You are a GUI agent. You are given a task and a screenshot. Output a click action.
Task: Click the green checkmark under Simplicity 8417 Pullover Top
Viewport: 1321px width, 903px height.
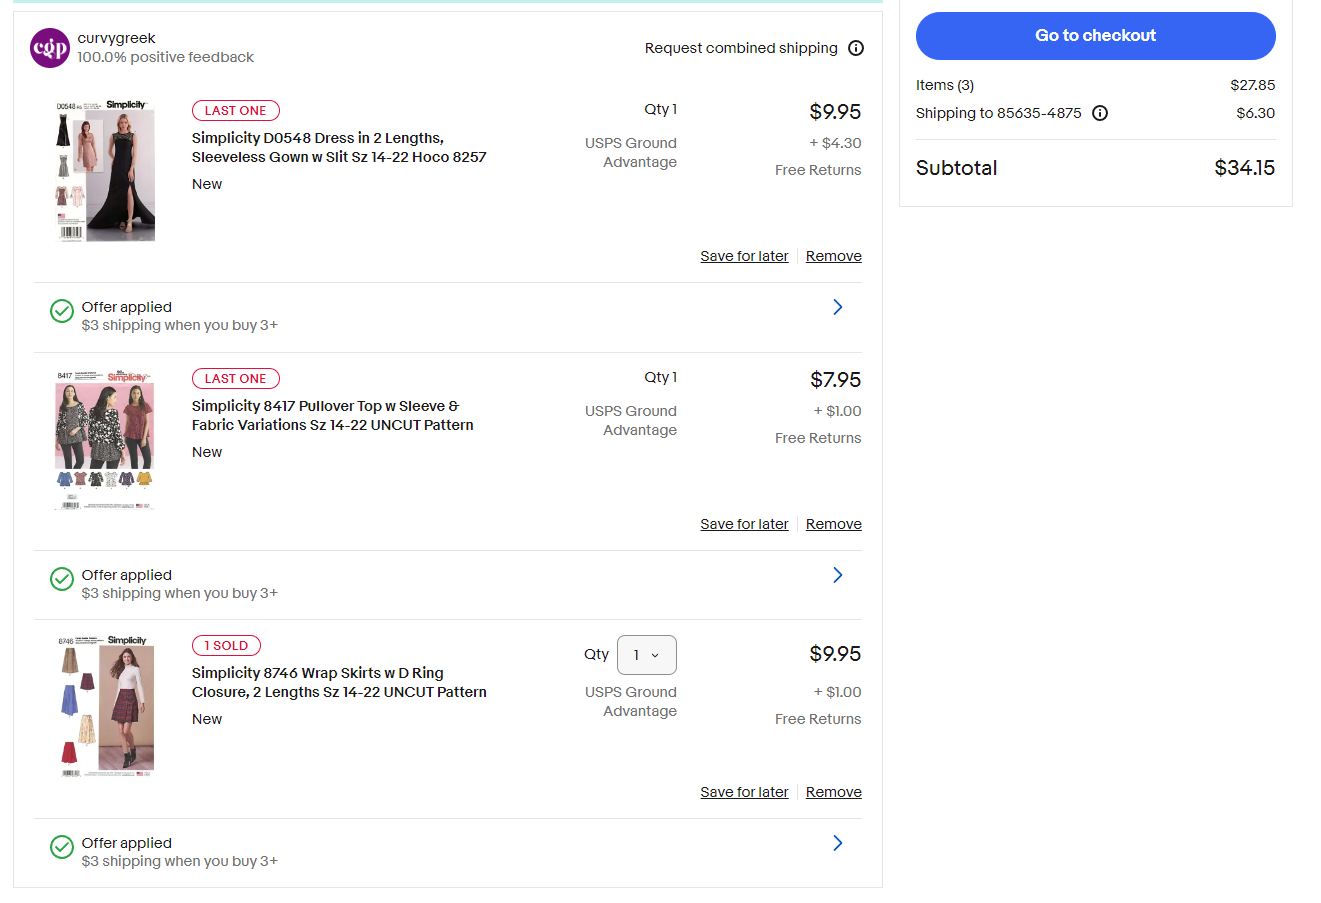(62, 580)
